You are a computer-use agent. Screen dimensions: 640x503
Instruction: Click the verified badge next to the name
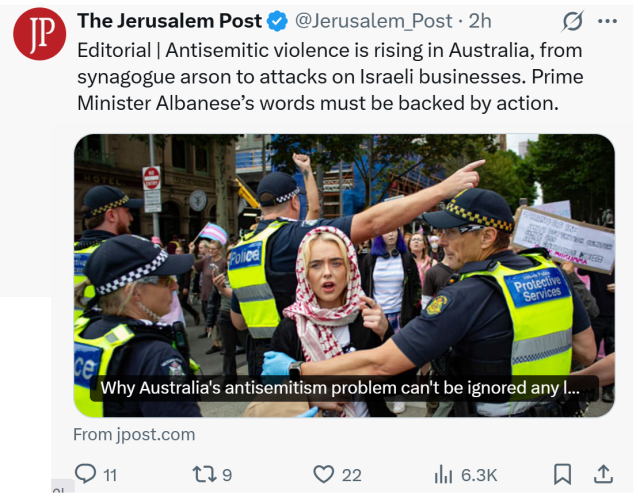[x=277, y=22]
